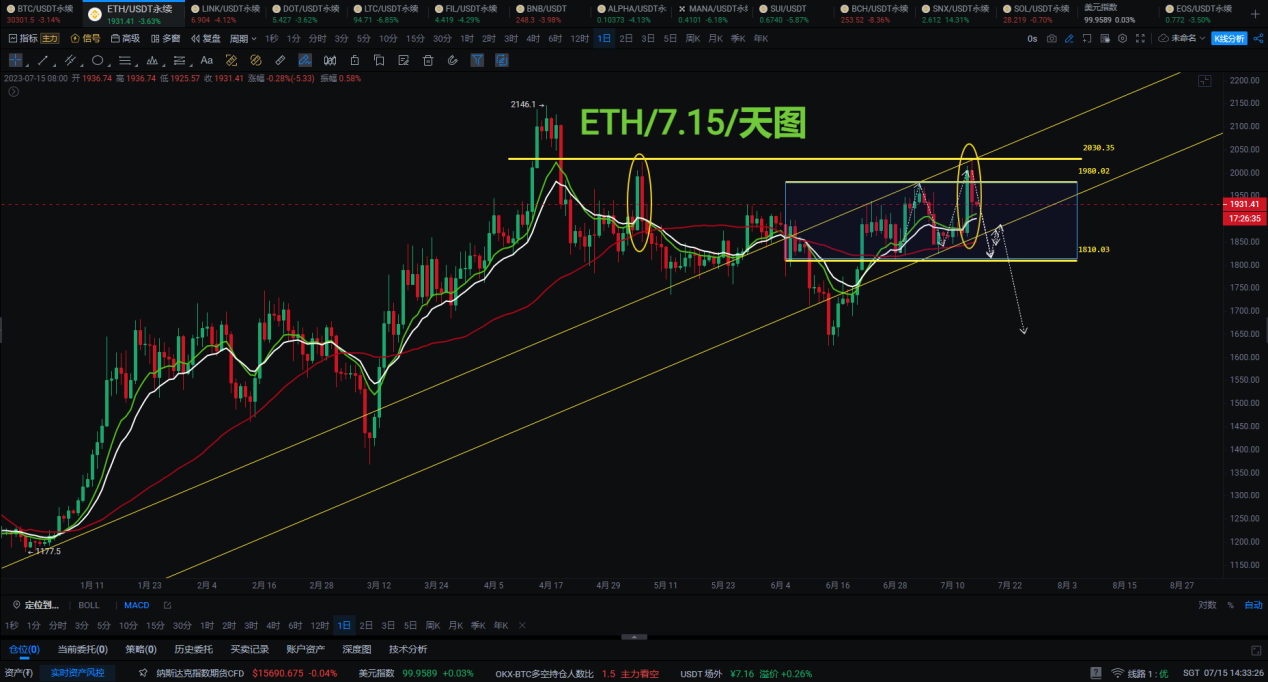
Task: Add a new ticker tab with plus
Action: (1256, 13)
